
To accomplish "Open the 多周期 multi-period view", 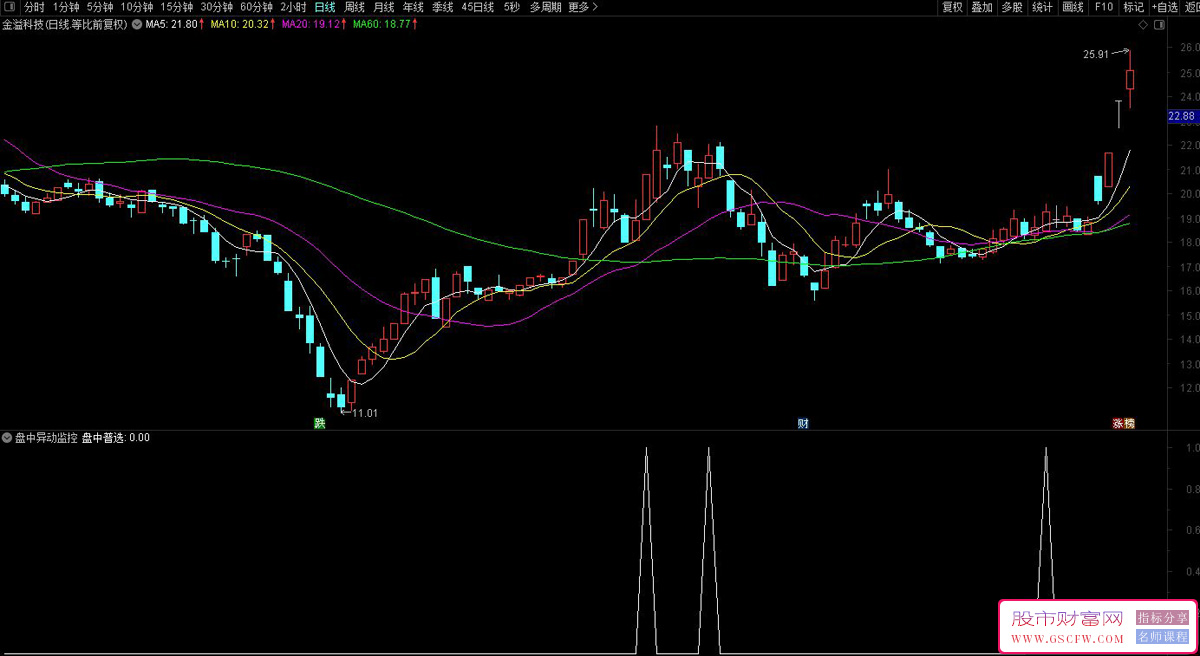I will 545,6.
